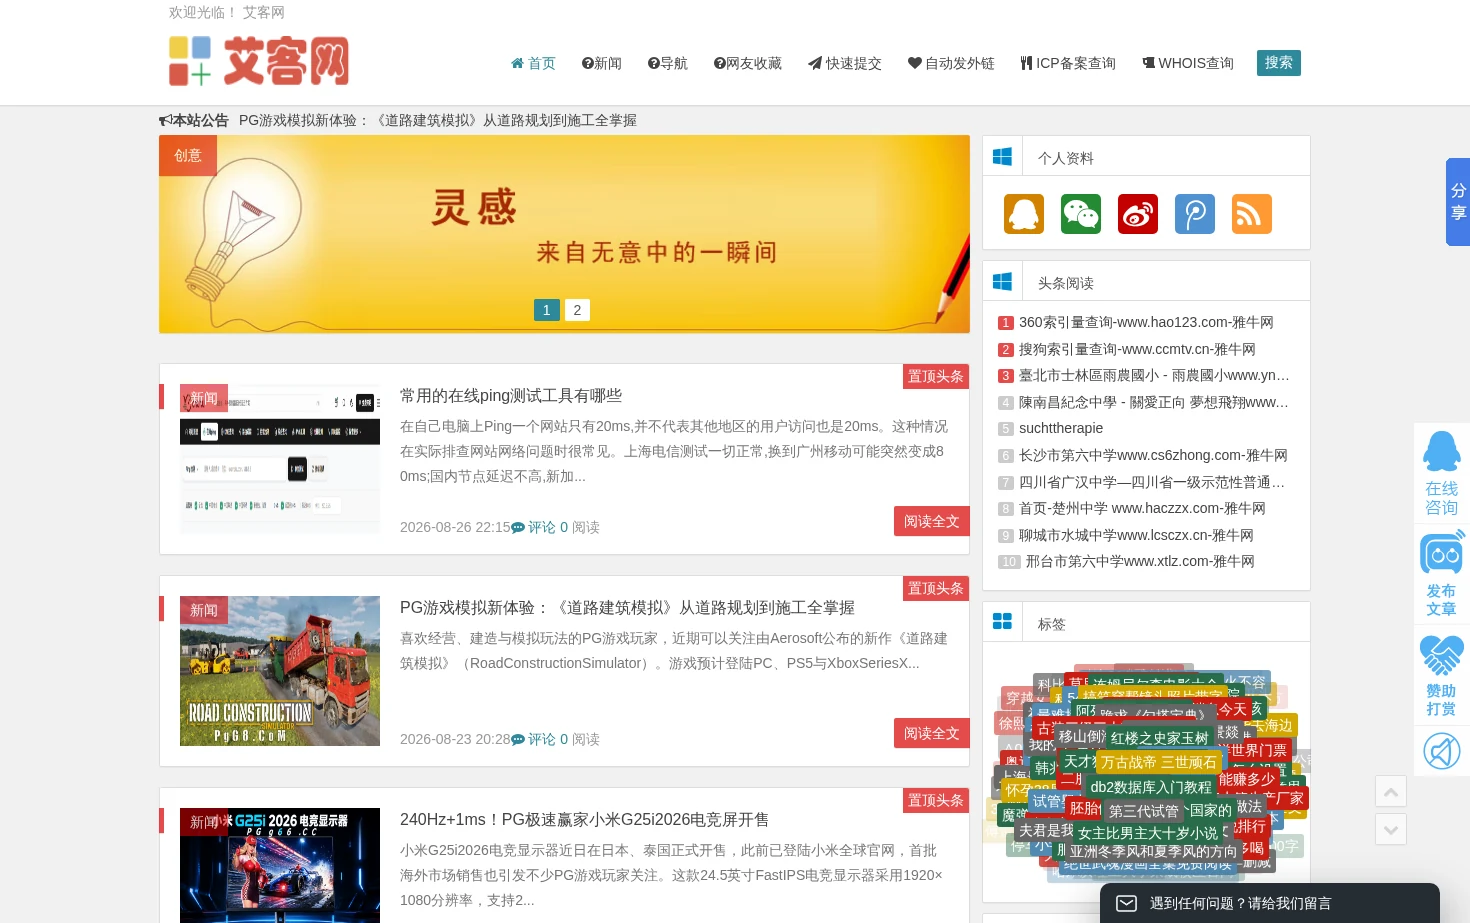Click the 赞助打赏 handshake icon
Screen dimensions: 1470x923
tap(1441, 675)
